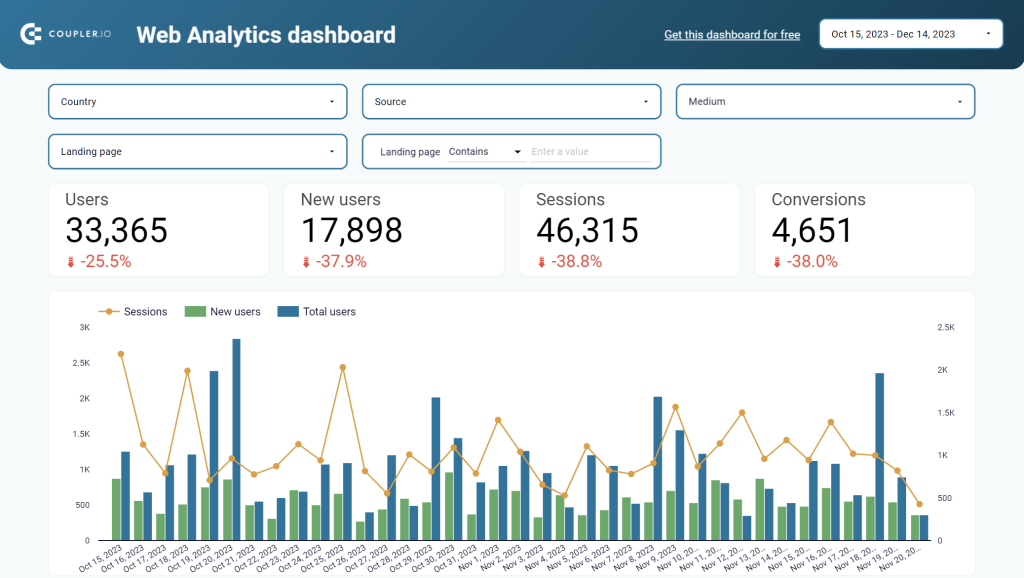Screen dimensions: 1024x578
Task: Click the caret icon on the Landing page filter
Action: [x=333, y=151]
